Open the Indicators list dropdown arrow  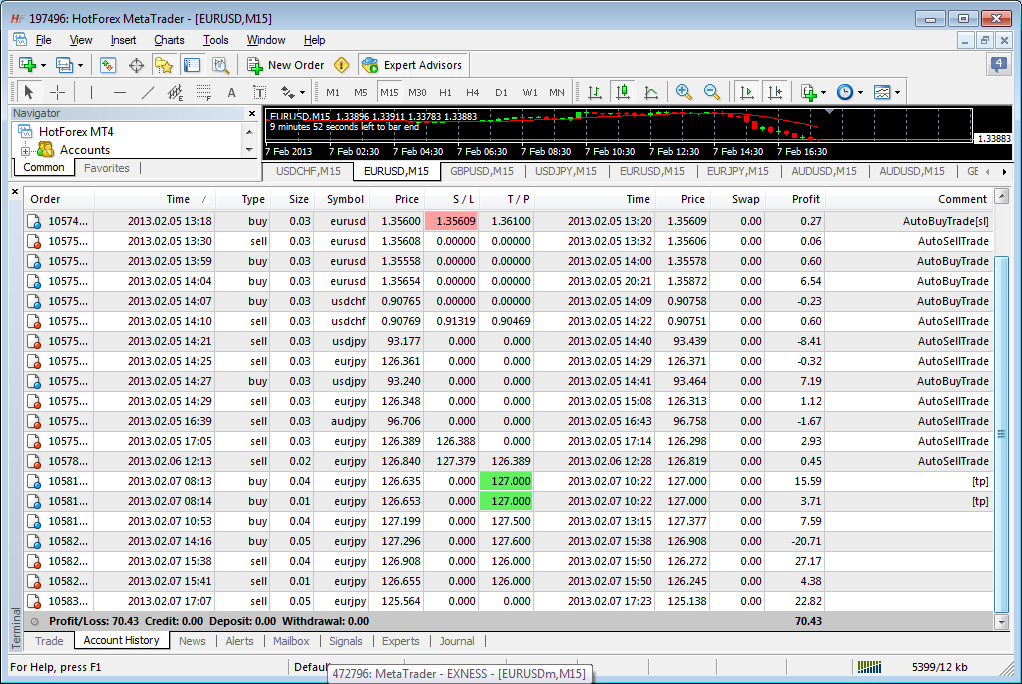(823, 93)
